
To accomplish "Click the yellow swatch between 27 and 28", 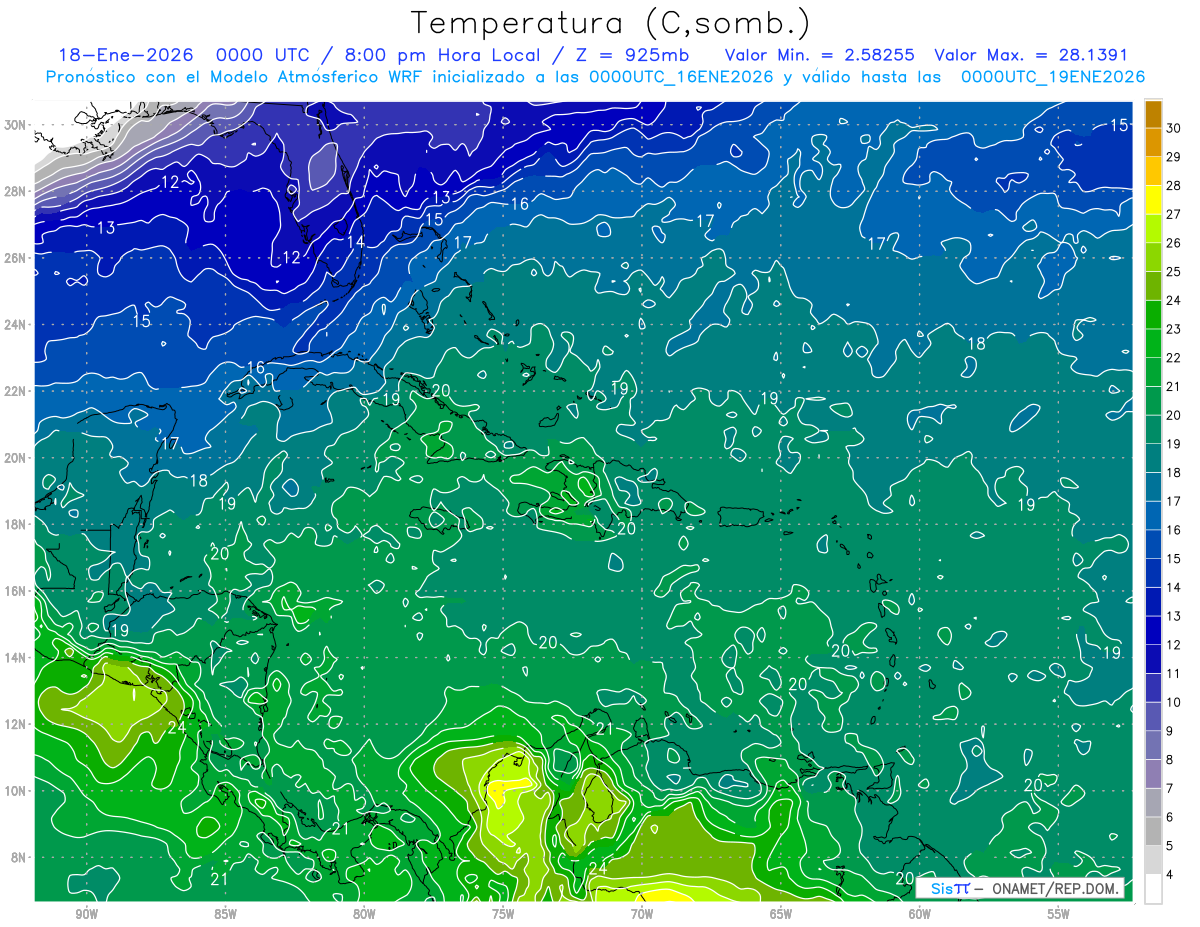I will pyautogui.click(x=1153, y=199).
